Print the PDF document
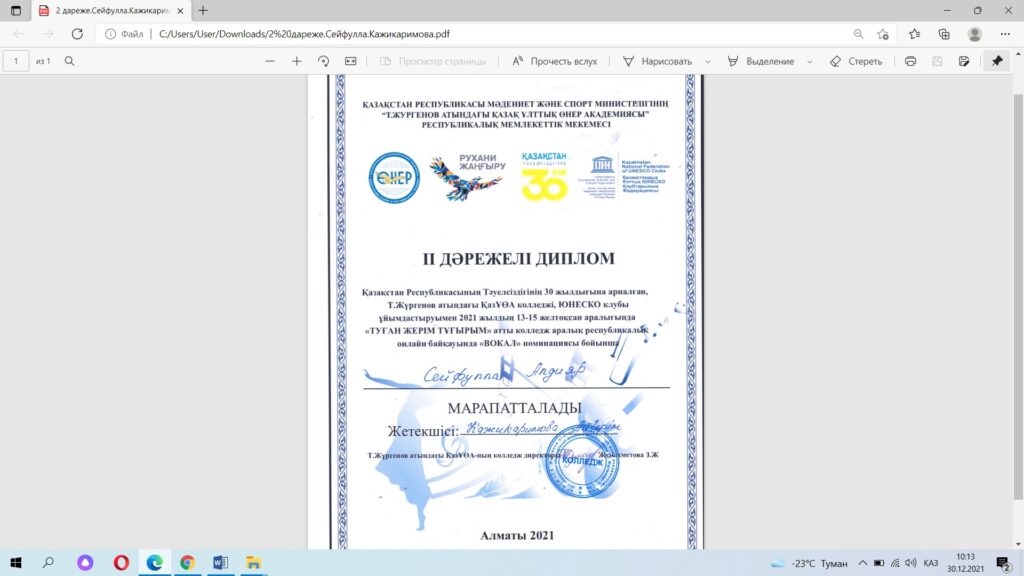The height and width of the screenshot is (576, 1024). click(910, 61)
